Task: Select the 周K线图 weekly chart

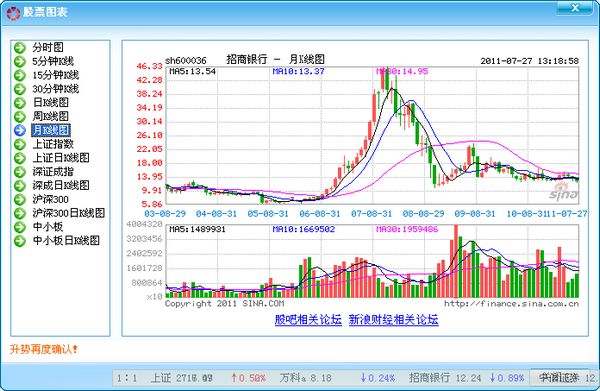Action: tap(51, 116)
